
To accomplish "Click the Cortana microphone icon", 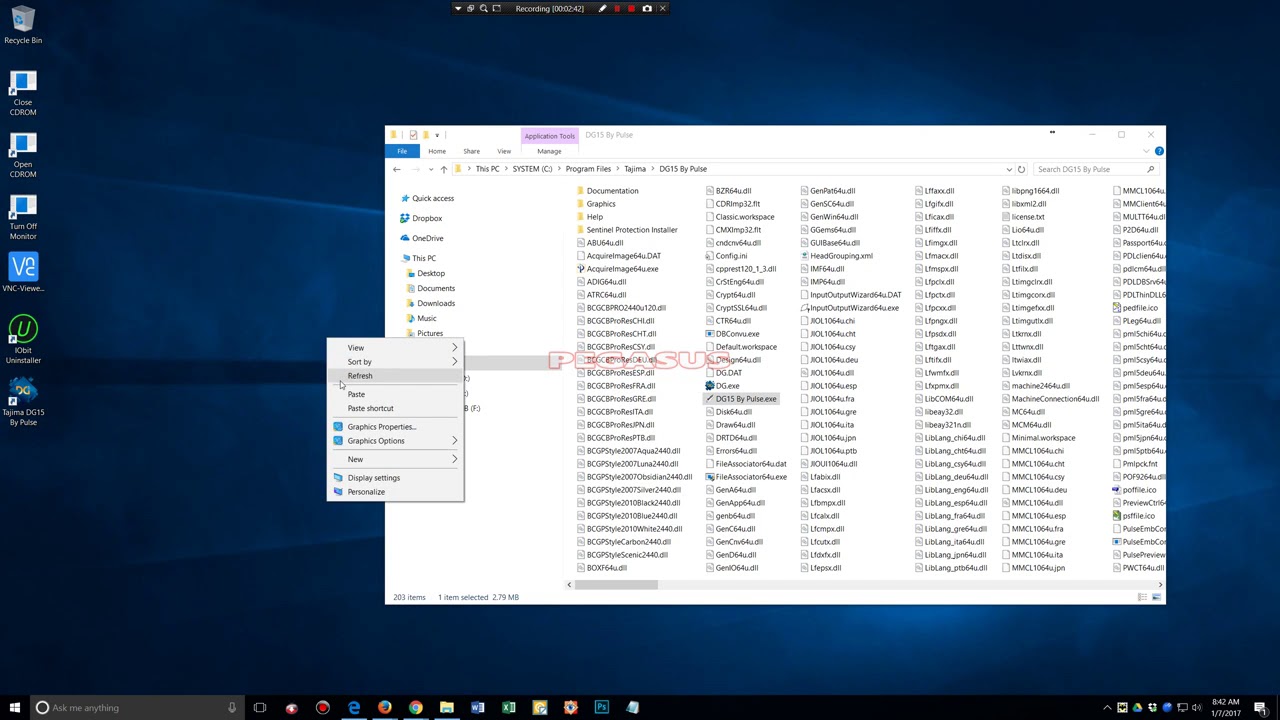I will (x=231, y=708).
